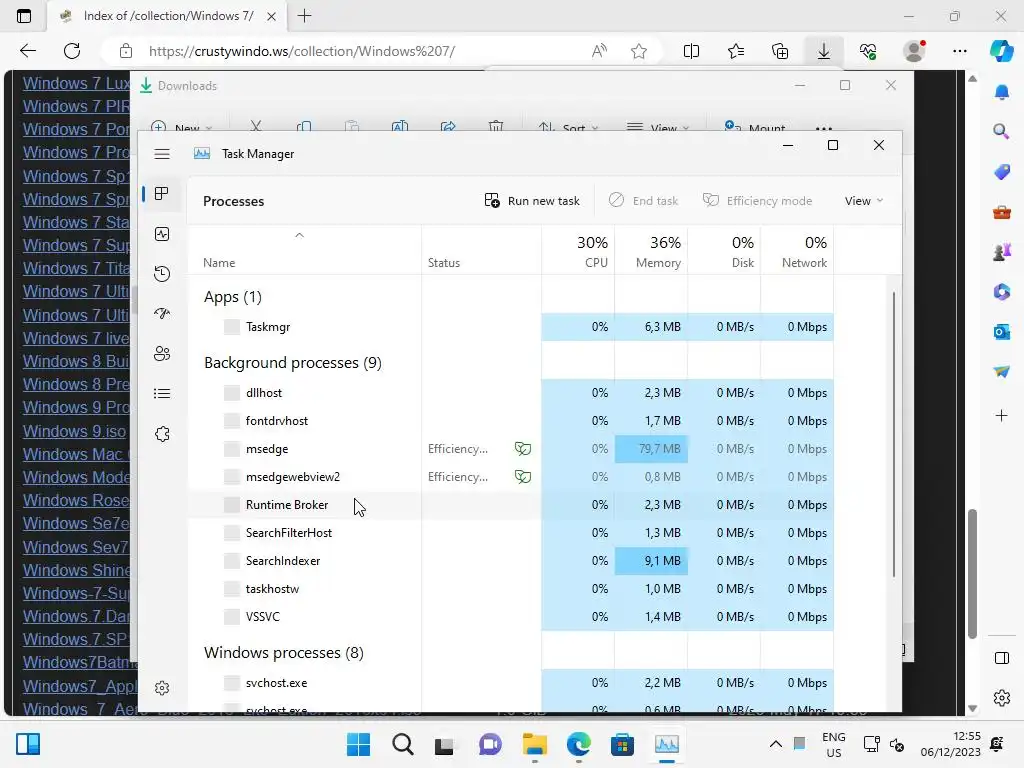
Task: Open Windows Start menu
Action: tap(359, 744)
